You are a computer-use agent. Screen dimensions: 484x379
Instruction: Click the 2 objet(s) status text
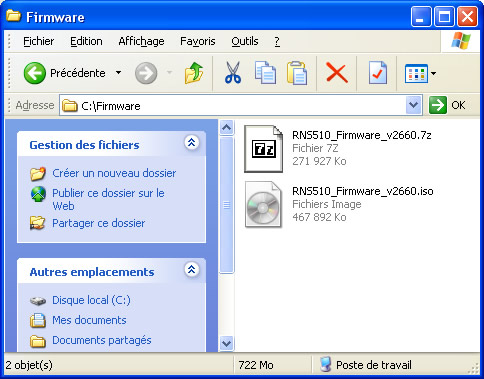coord(29,365)
